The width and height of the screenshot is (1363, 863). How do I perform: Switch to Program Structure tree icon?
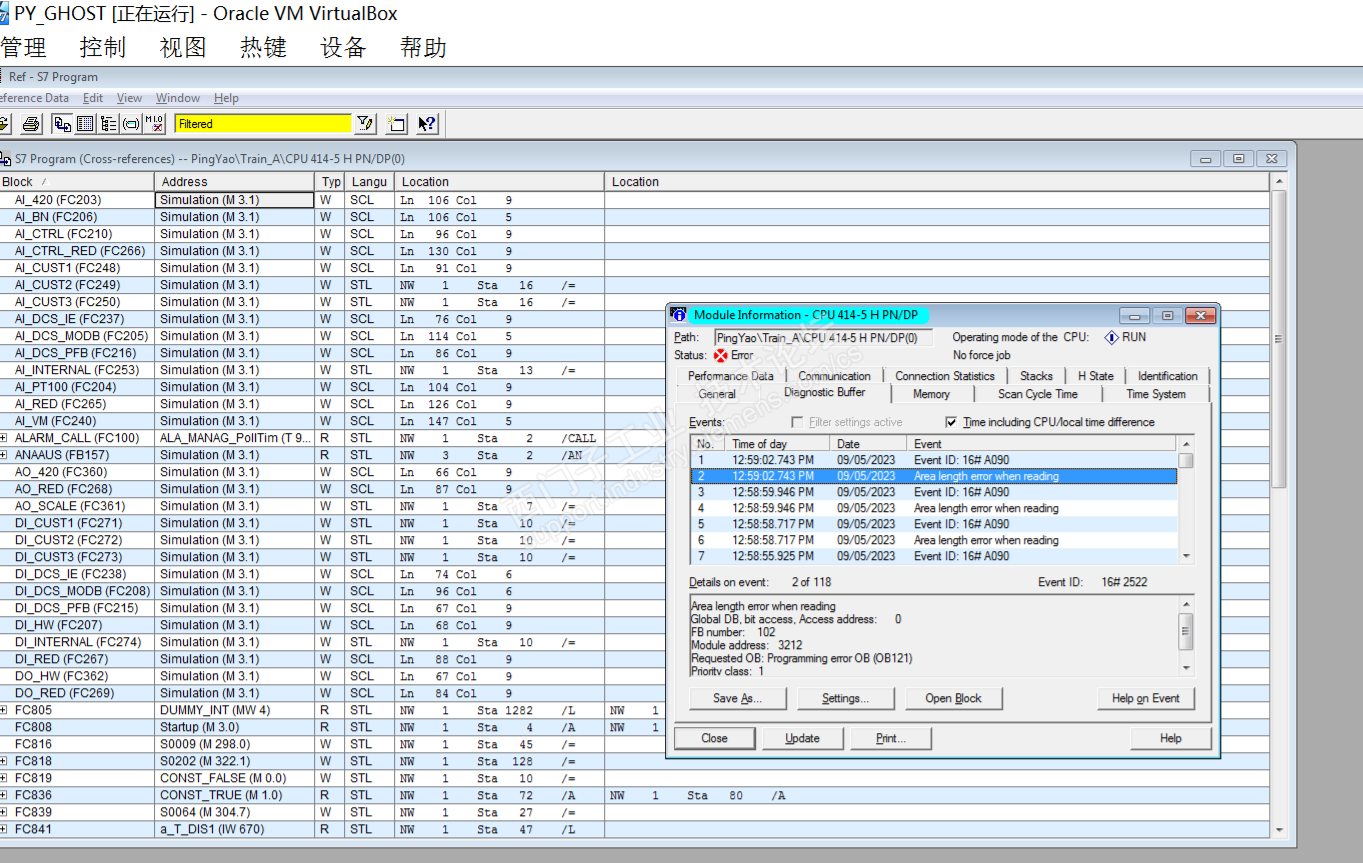click(x=108, y=124)
